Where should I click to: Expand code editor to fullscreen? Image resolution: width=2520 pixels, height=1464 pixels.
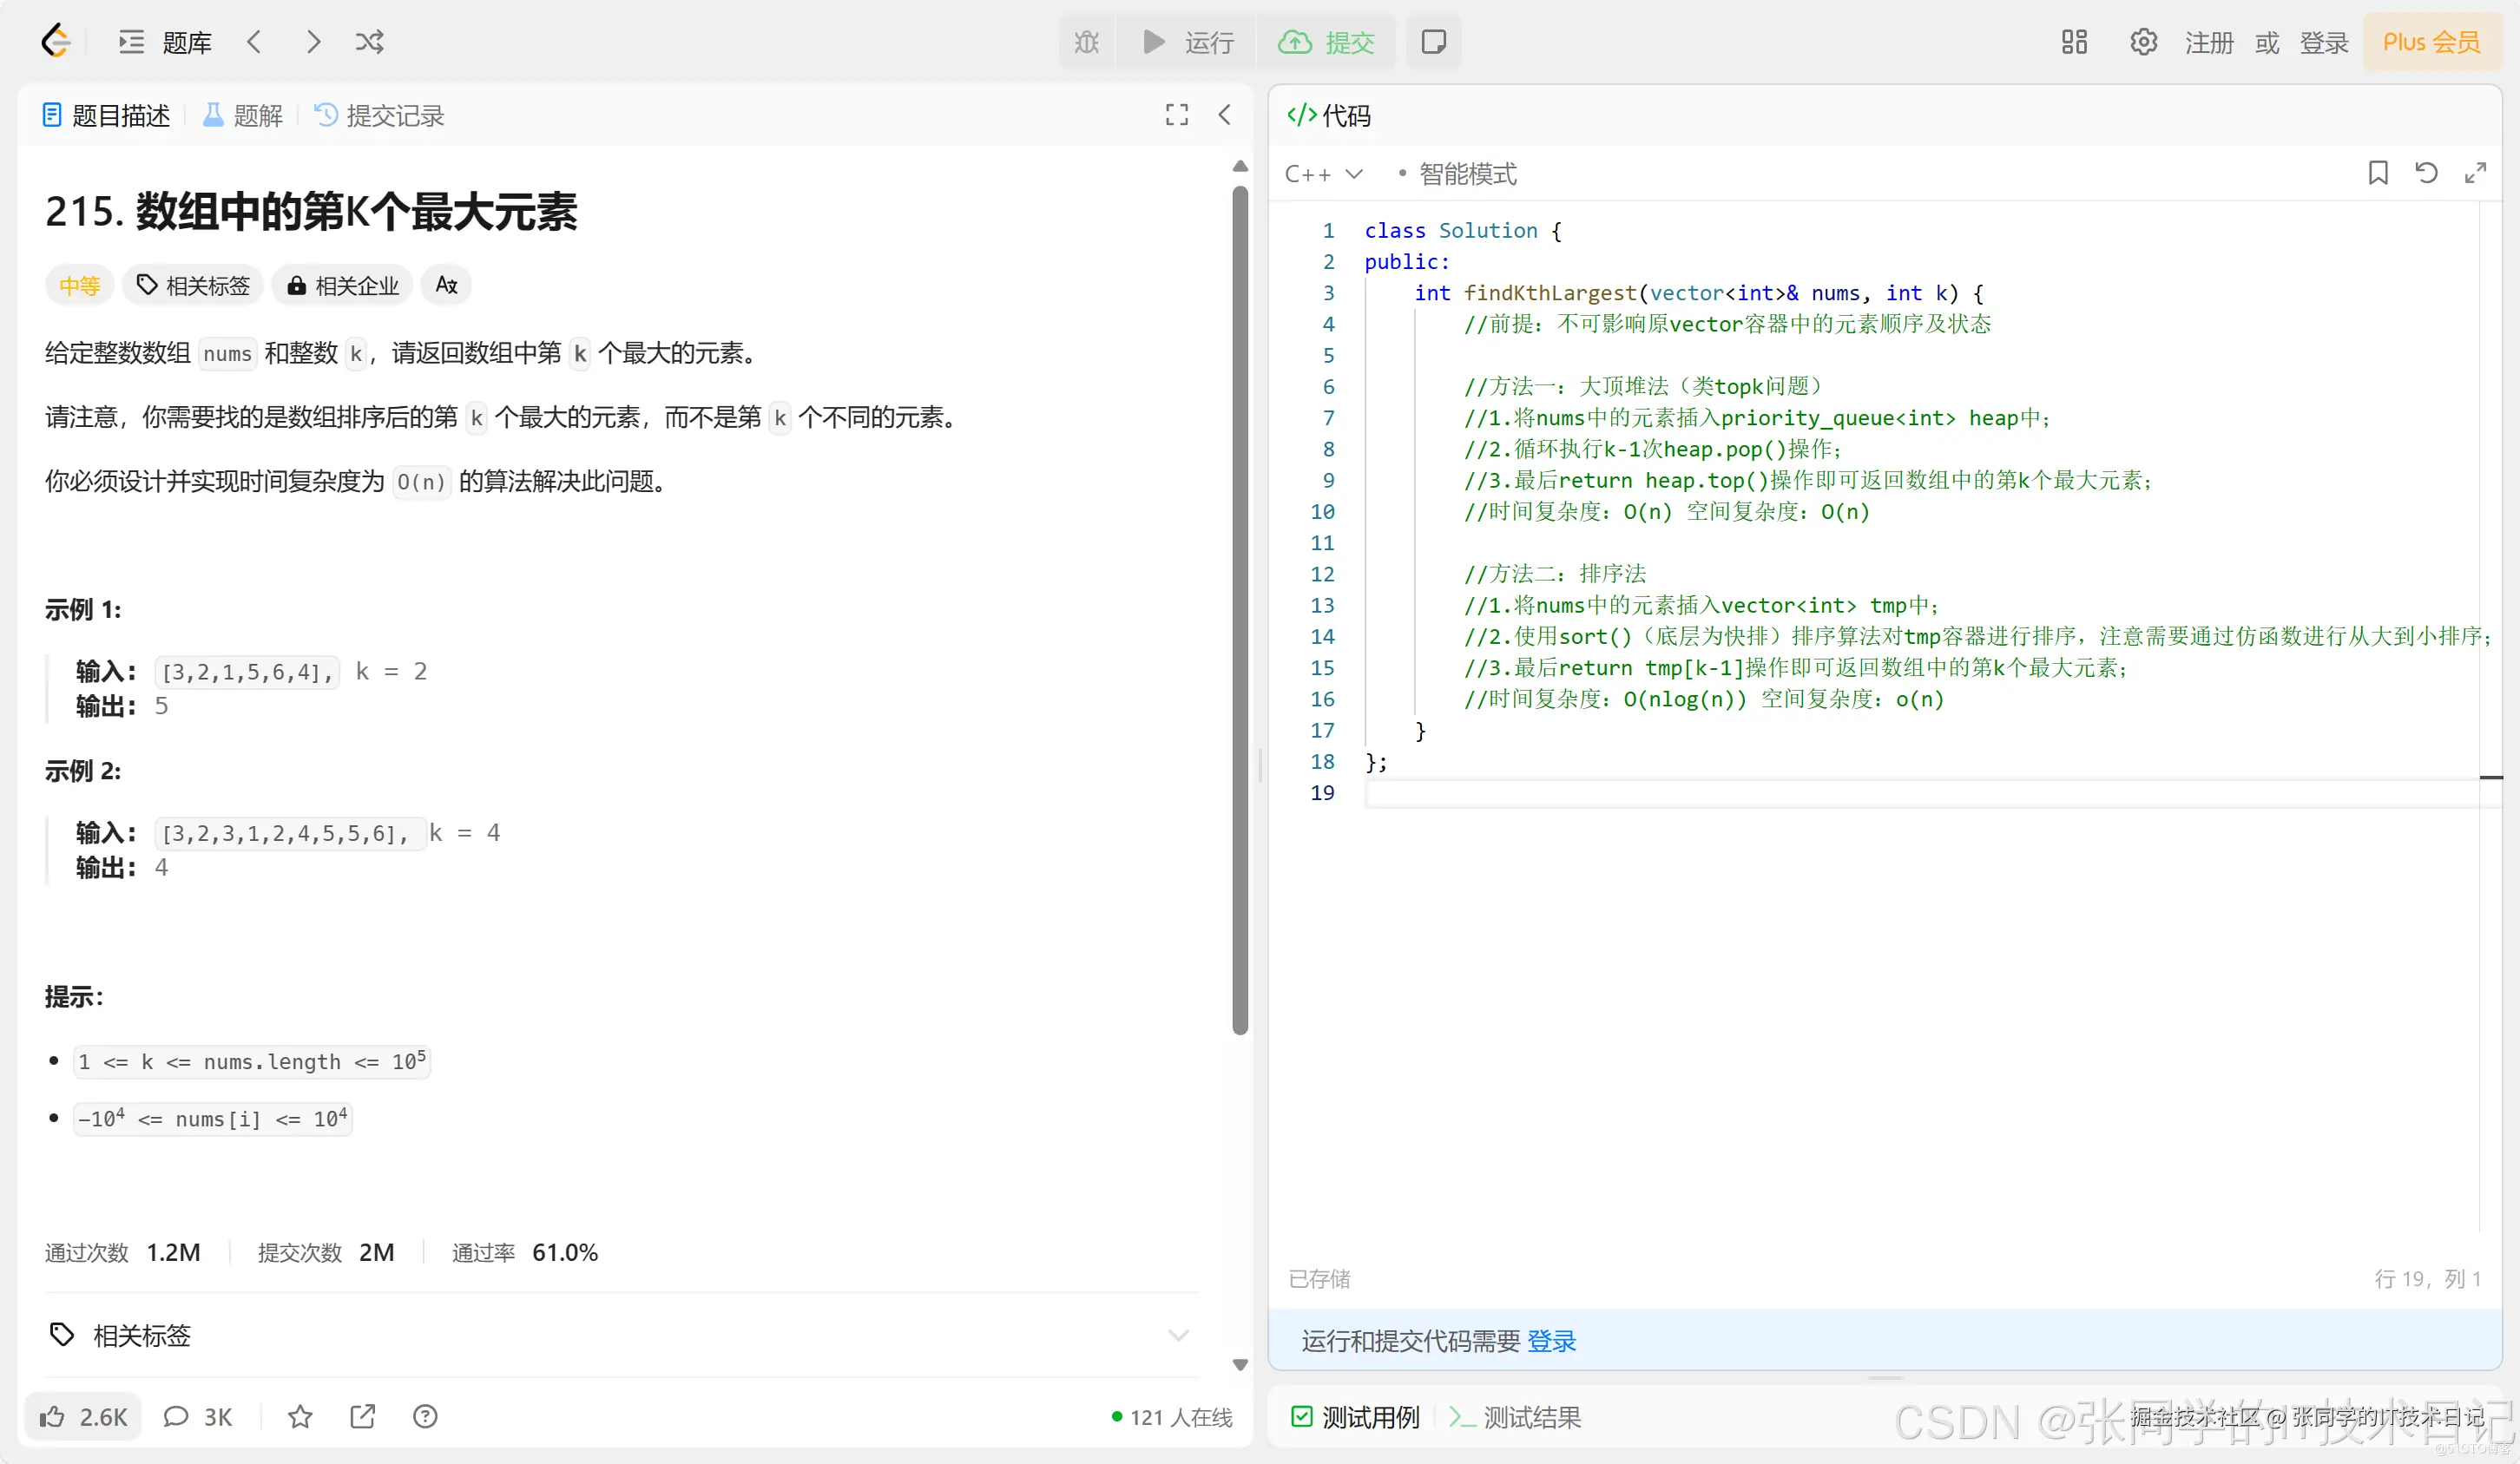coord(2475,173)
